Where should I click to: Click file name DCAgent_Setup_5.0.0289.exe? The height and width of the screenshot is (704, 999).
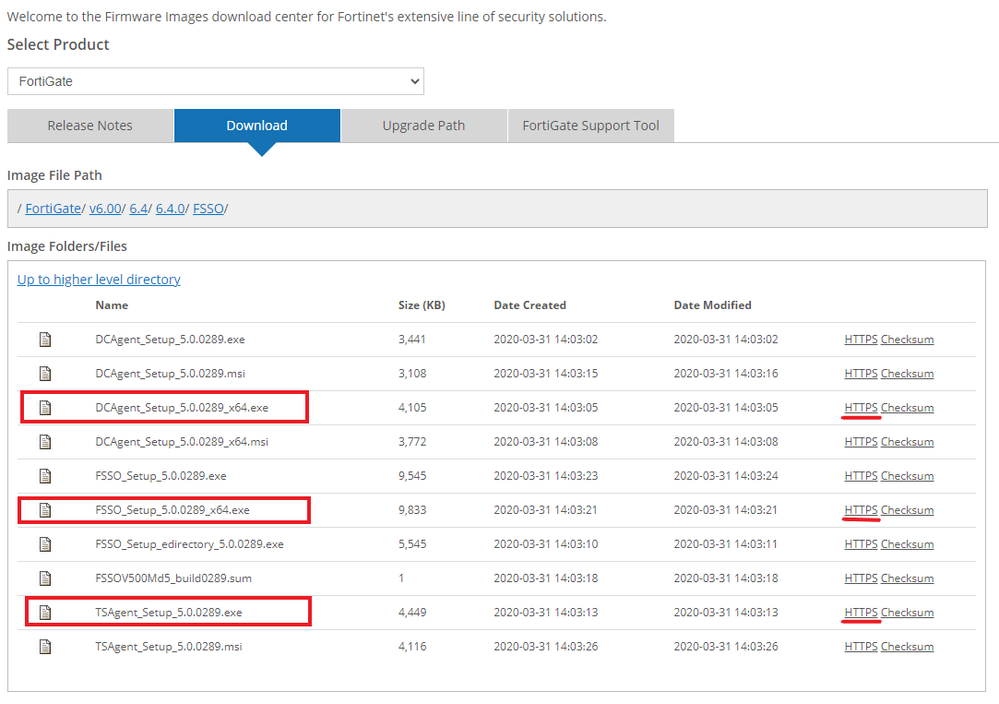170,340
